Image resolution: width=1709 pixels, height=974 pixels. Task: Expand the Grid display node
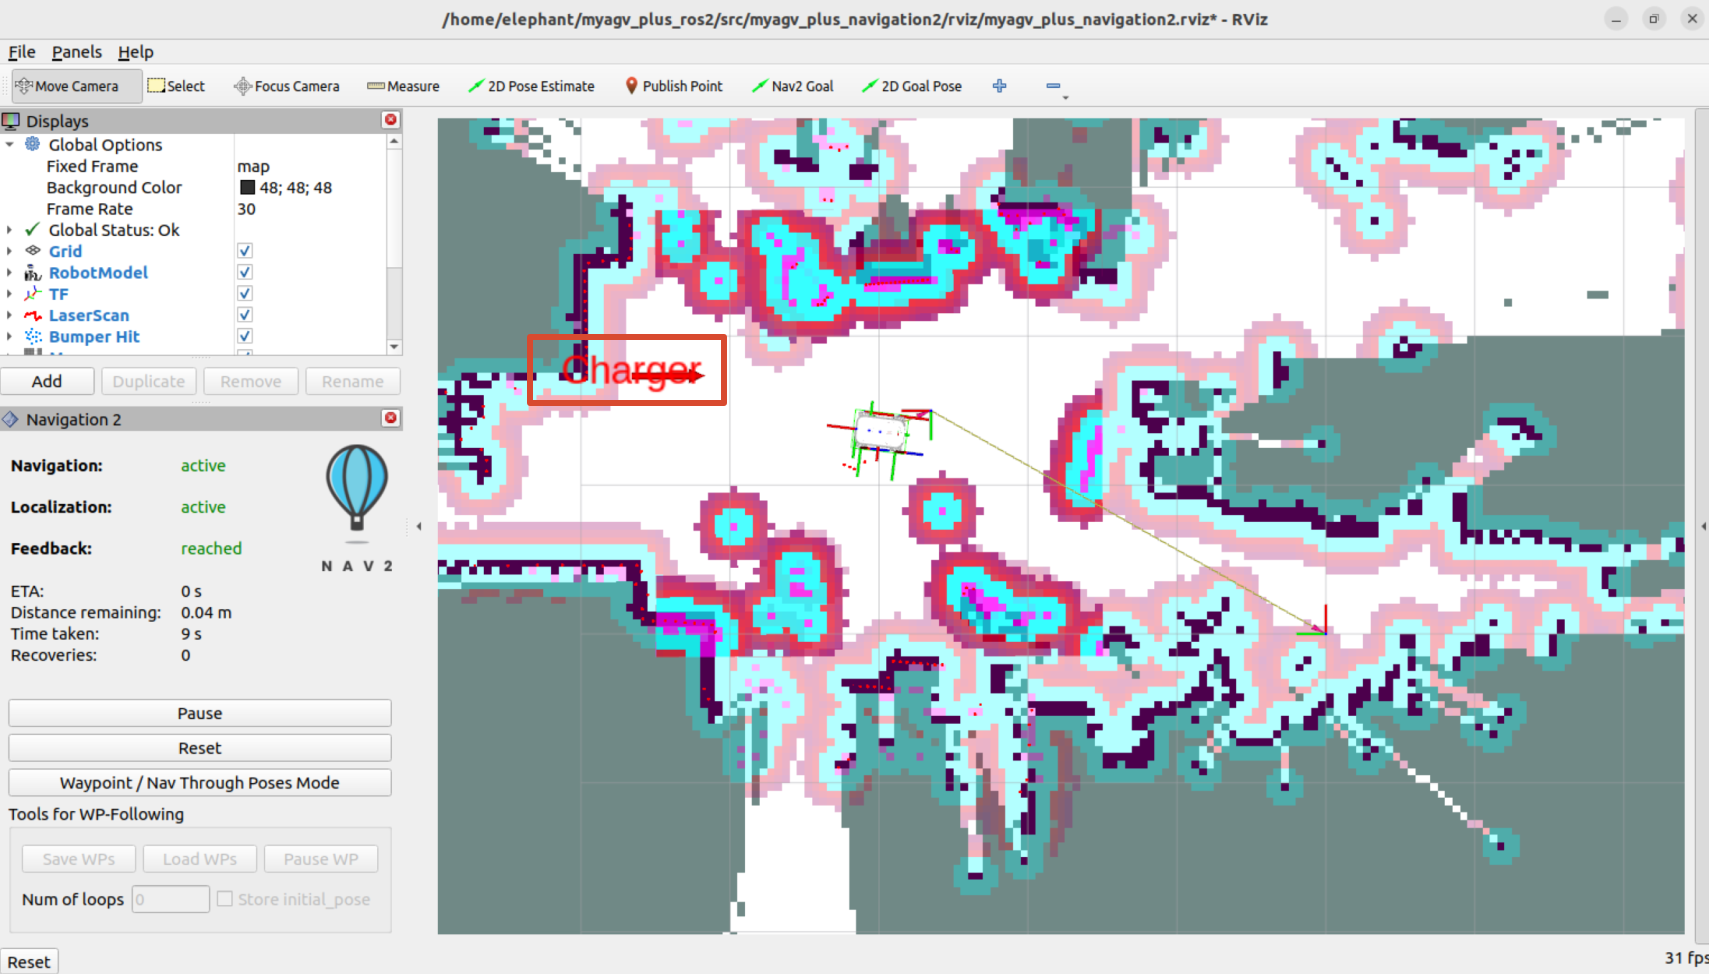coord(10,251)
